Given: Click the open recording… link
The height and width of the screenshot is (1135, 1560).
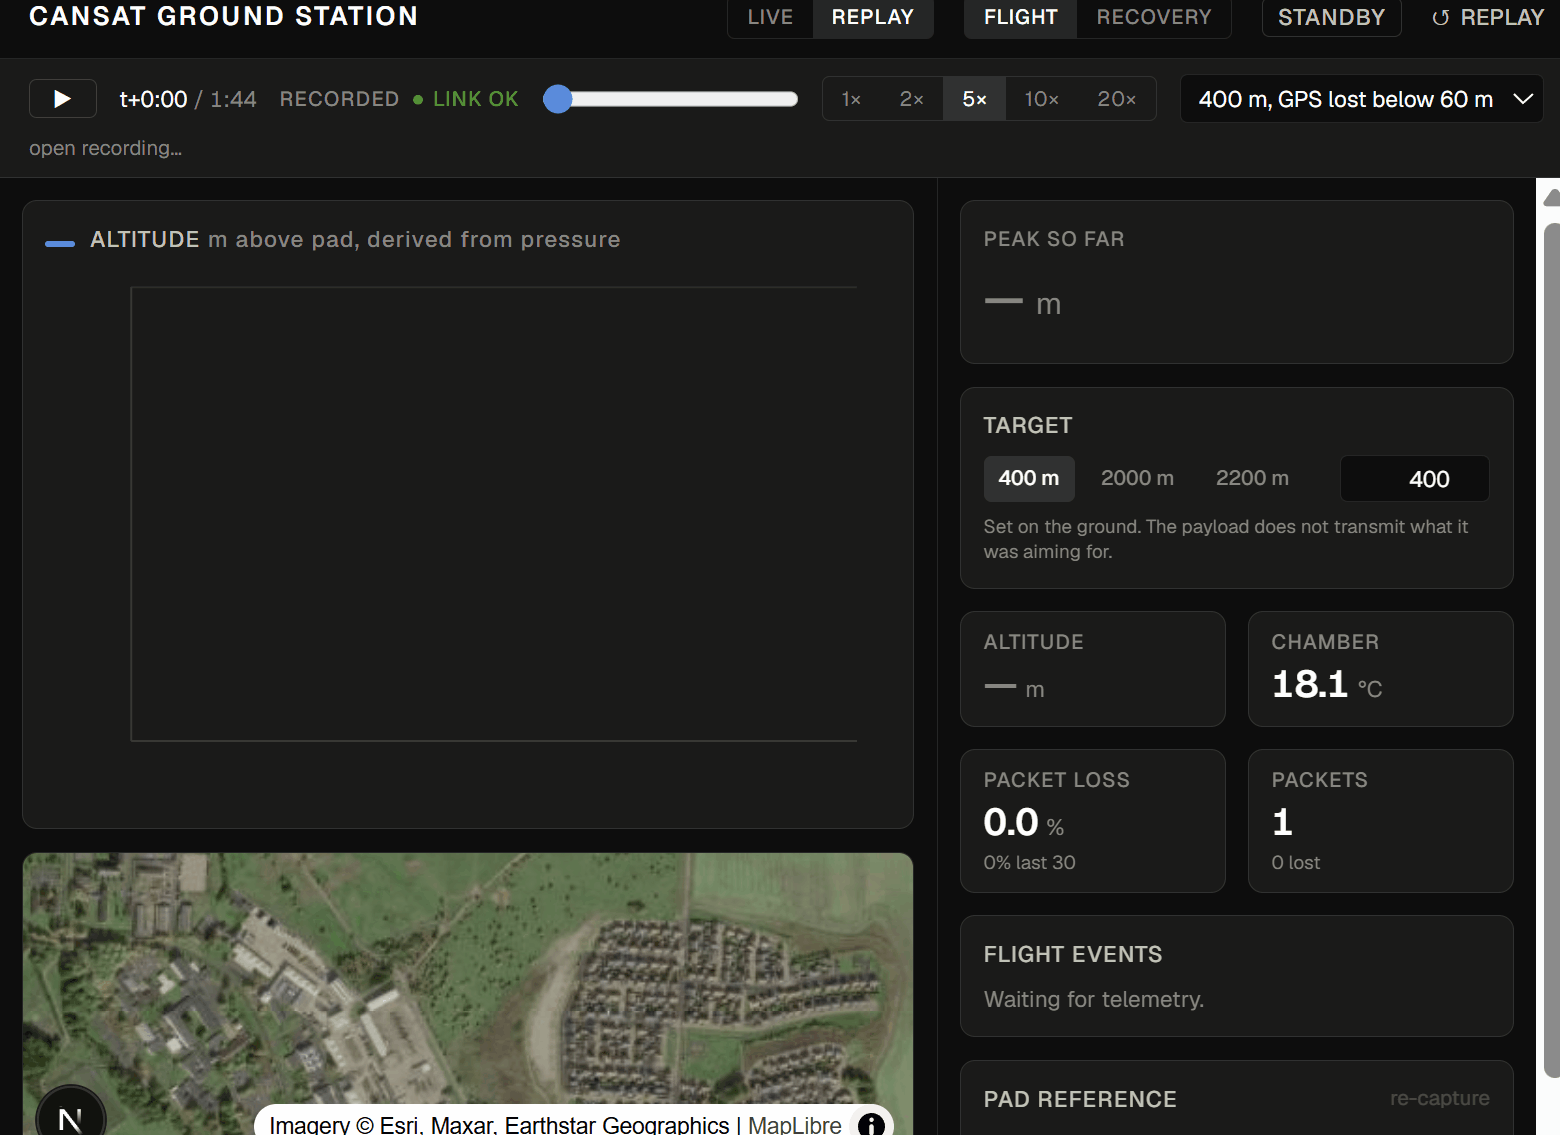Looking at the screenshot, I should [105, 148].
